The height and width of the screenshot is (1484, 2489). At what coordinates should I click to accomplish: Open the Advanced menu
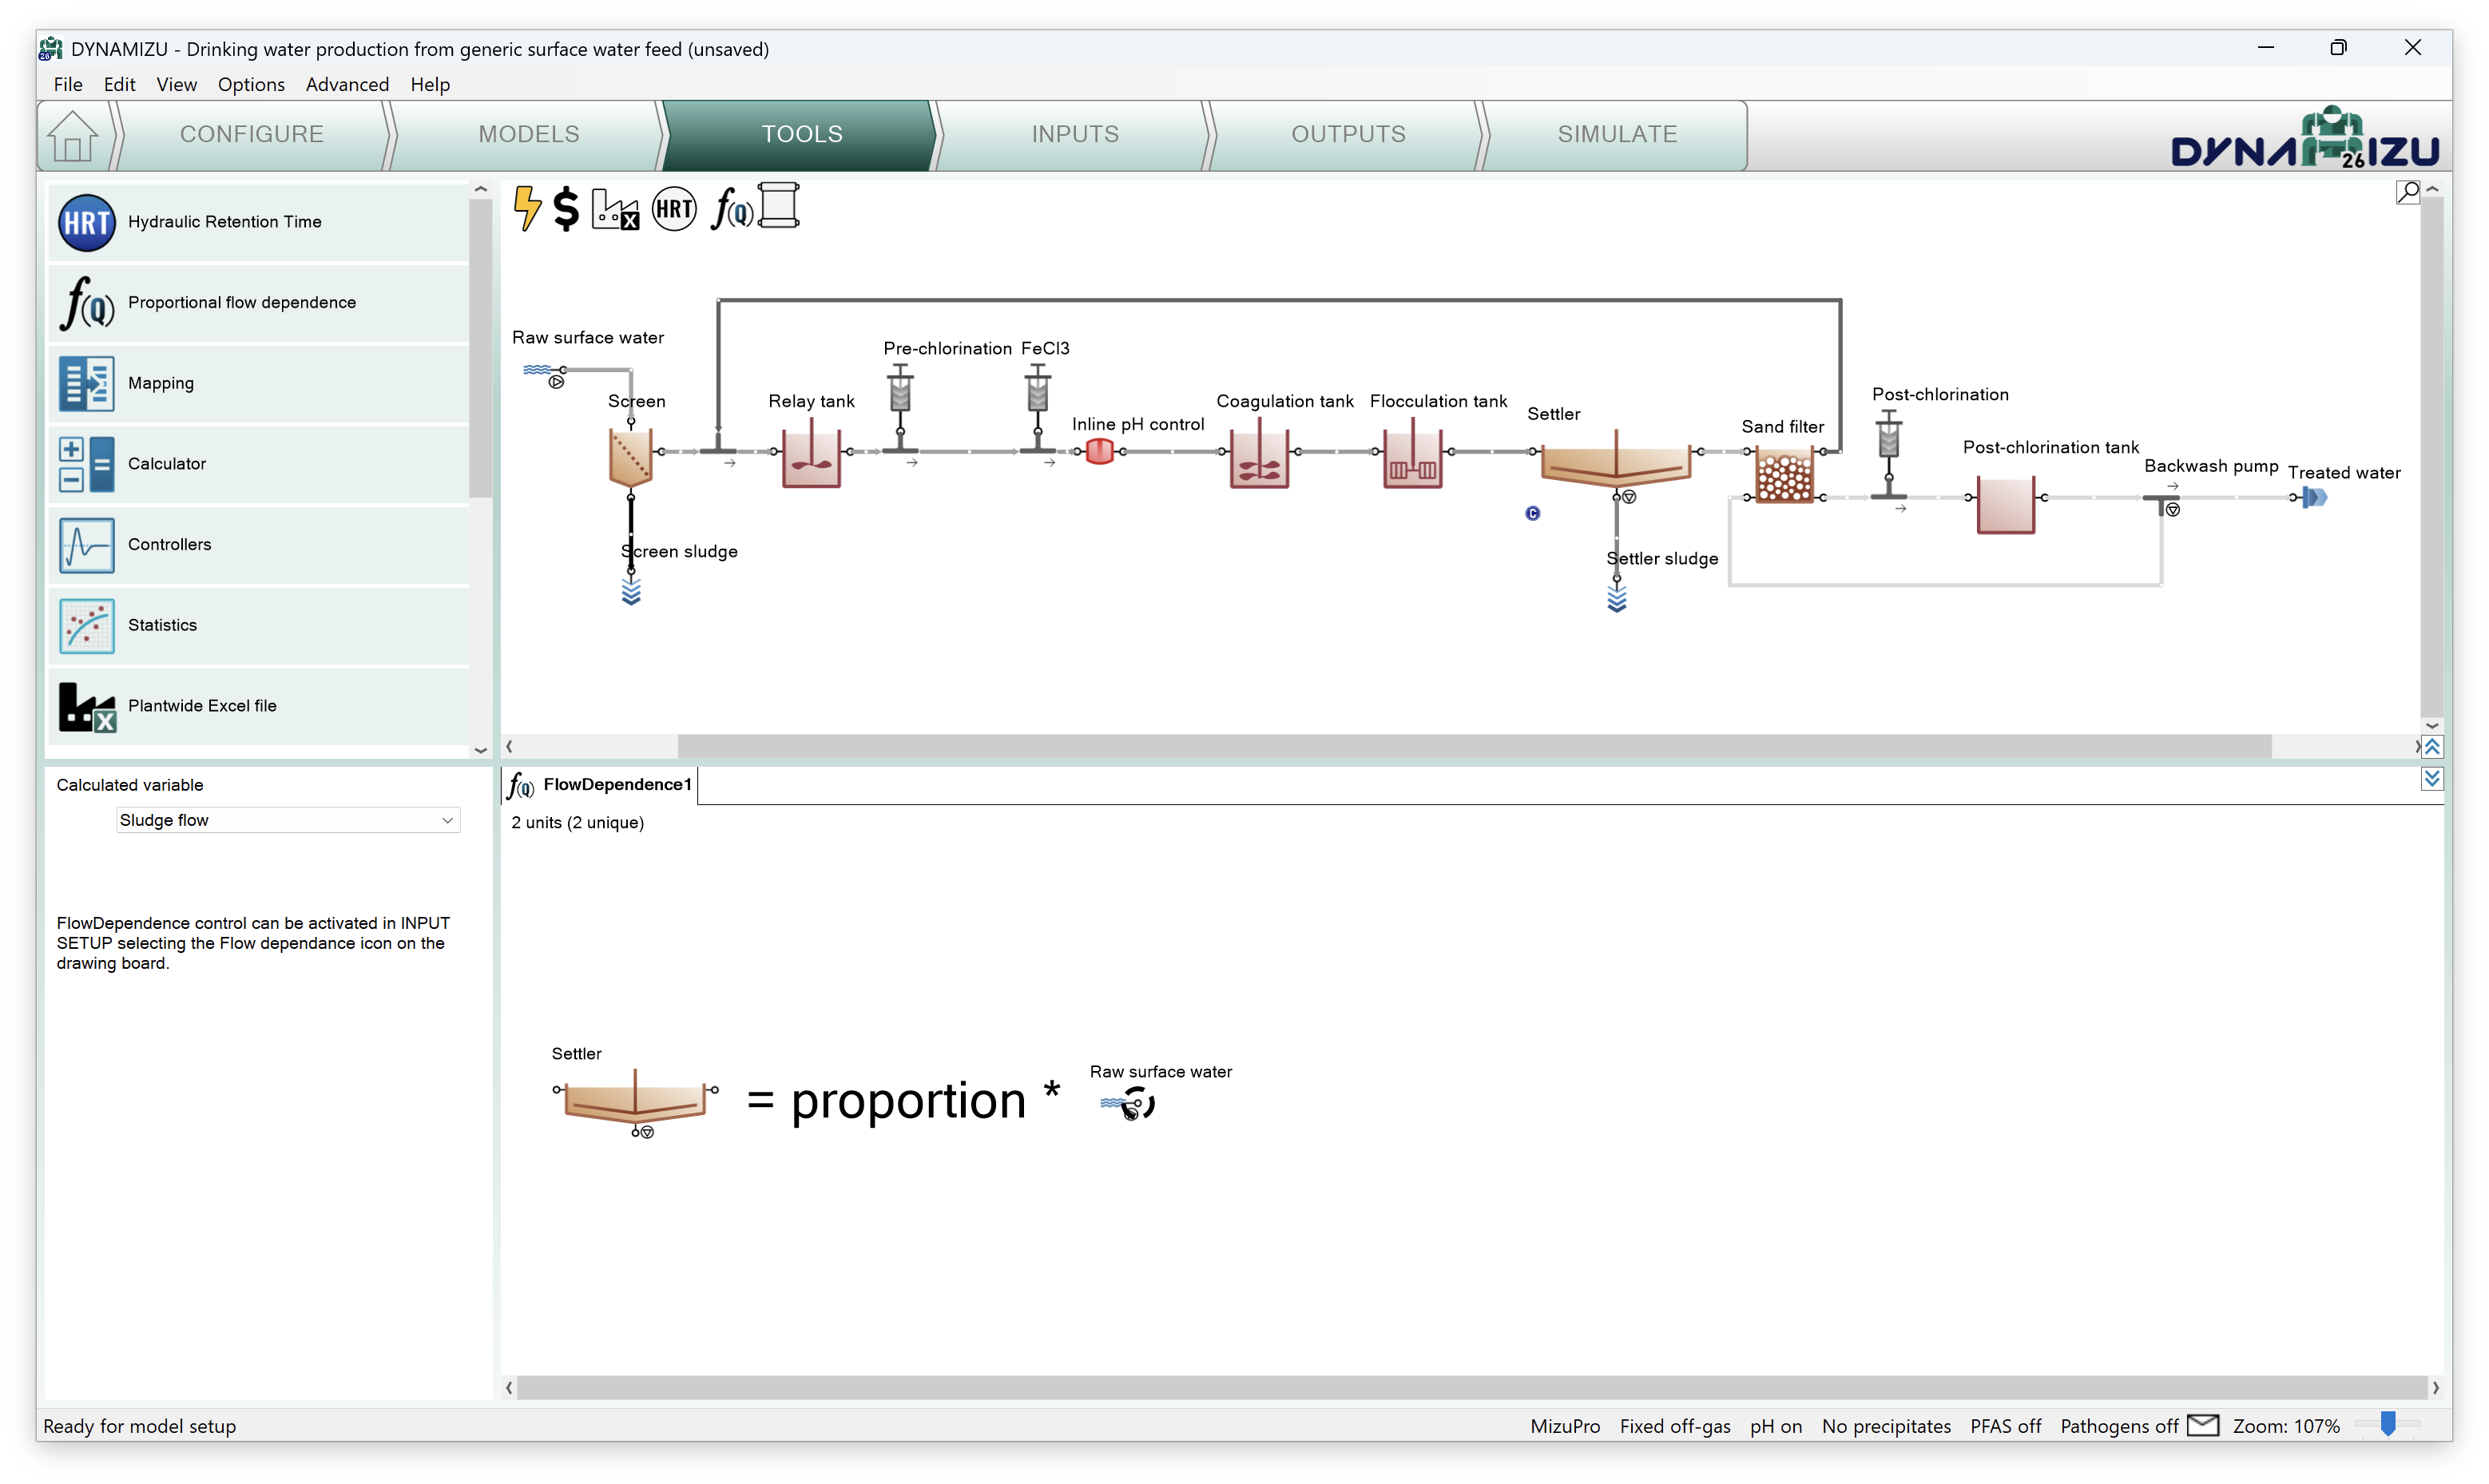point(347,85)
